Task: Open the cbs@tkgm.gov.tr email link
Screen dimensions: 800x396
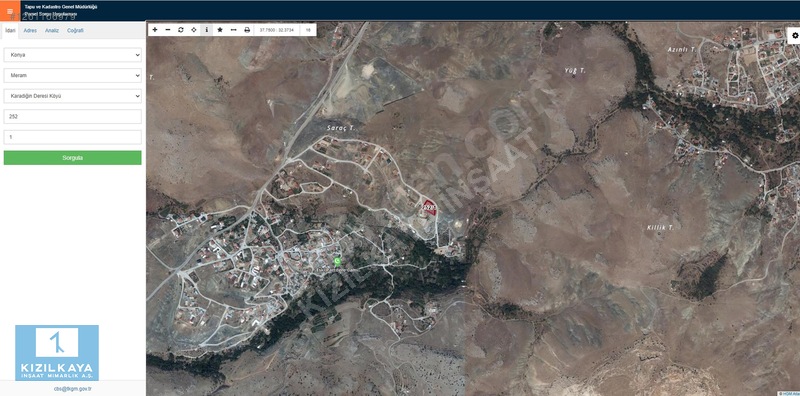Action: pyautogui.click(x=72, y=389)
